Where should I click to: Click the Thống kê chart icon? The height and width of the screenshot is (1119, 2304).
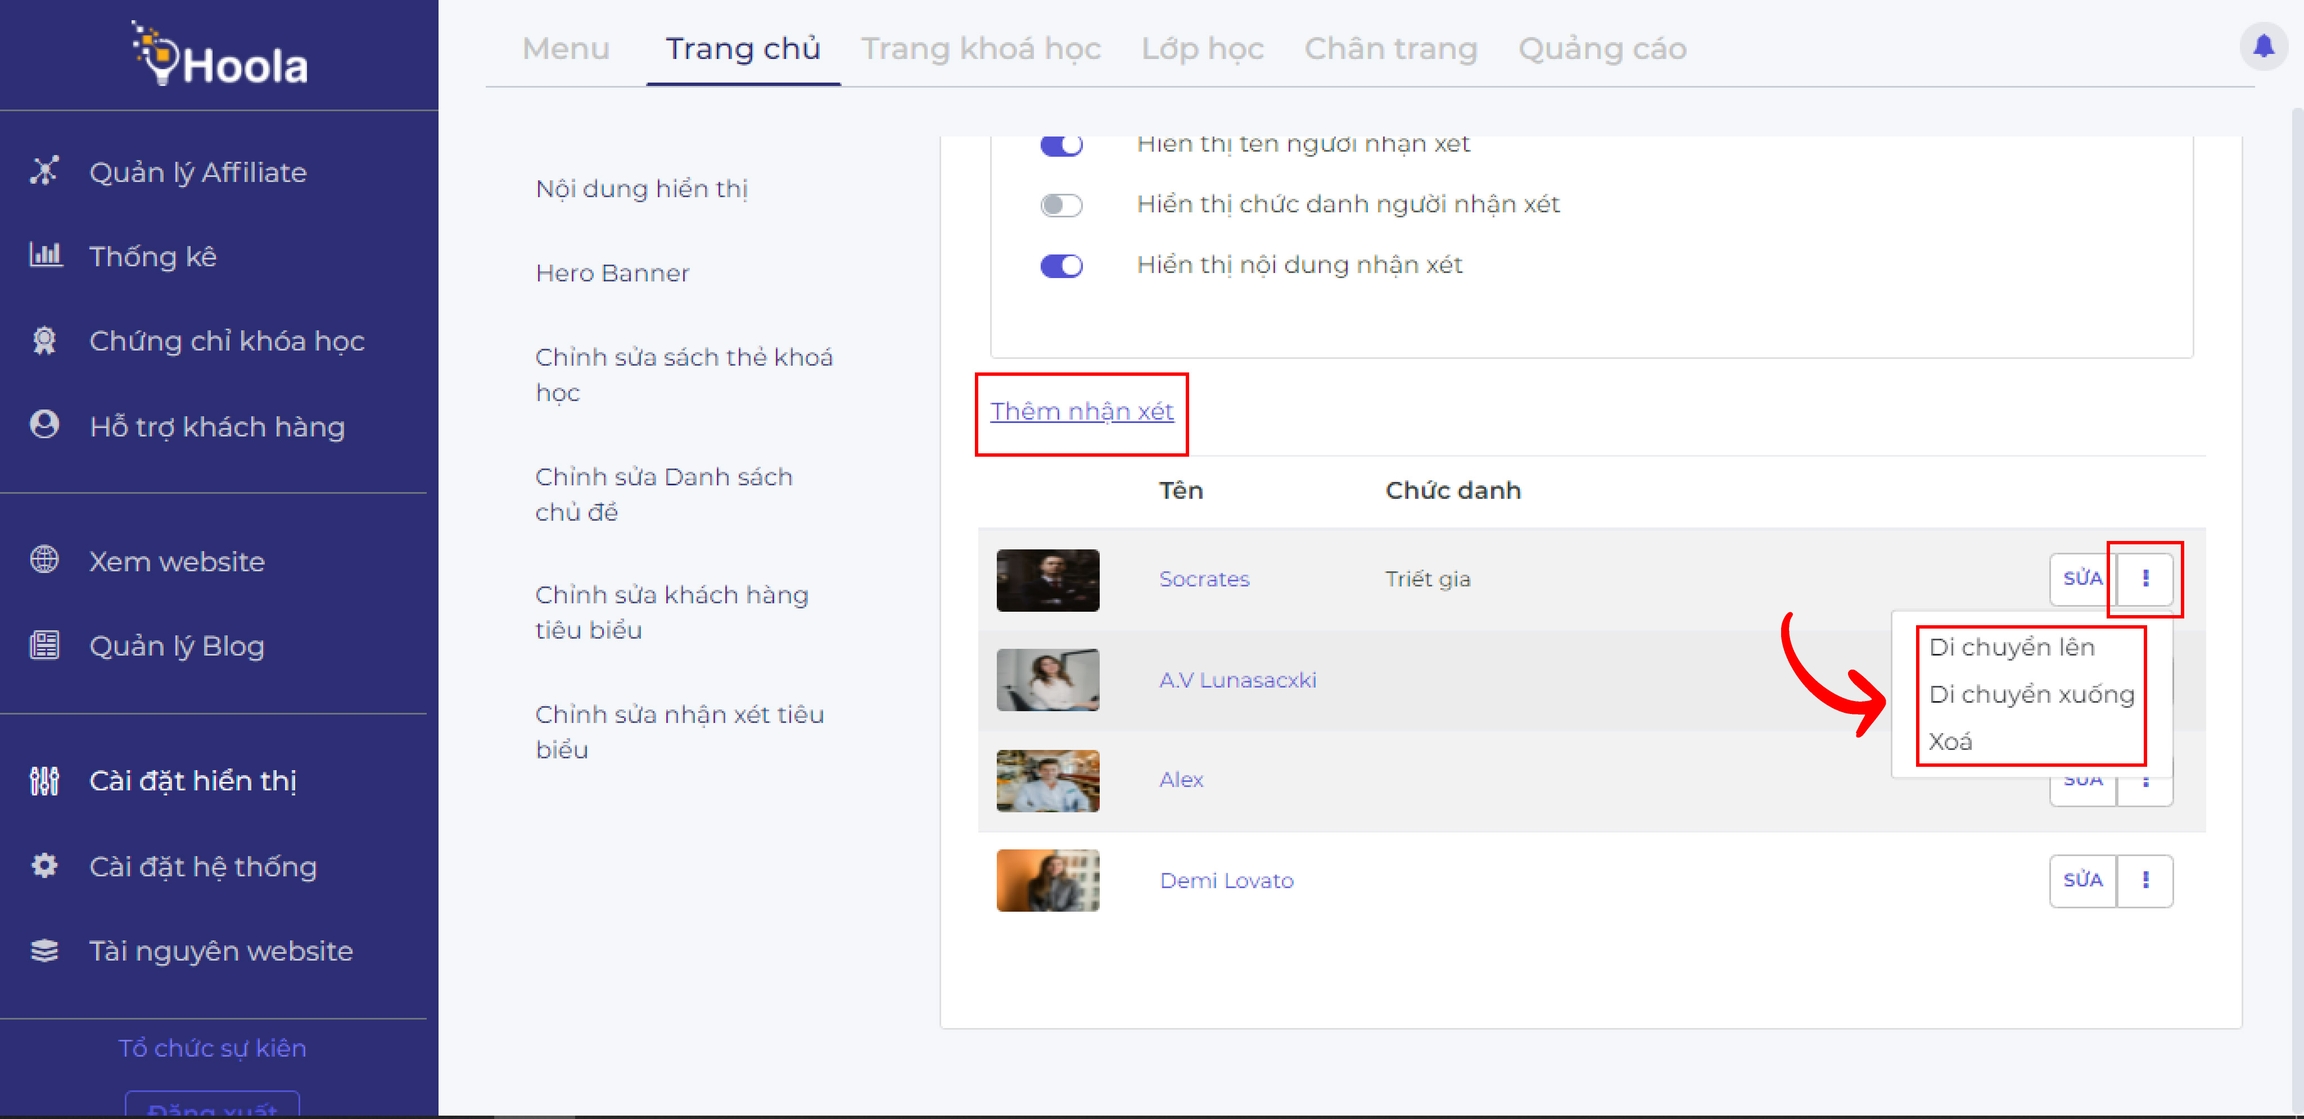click(45, 255)
